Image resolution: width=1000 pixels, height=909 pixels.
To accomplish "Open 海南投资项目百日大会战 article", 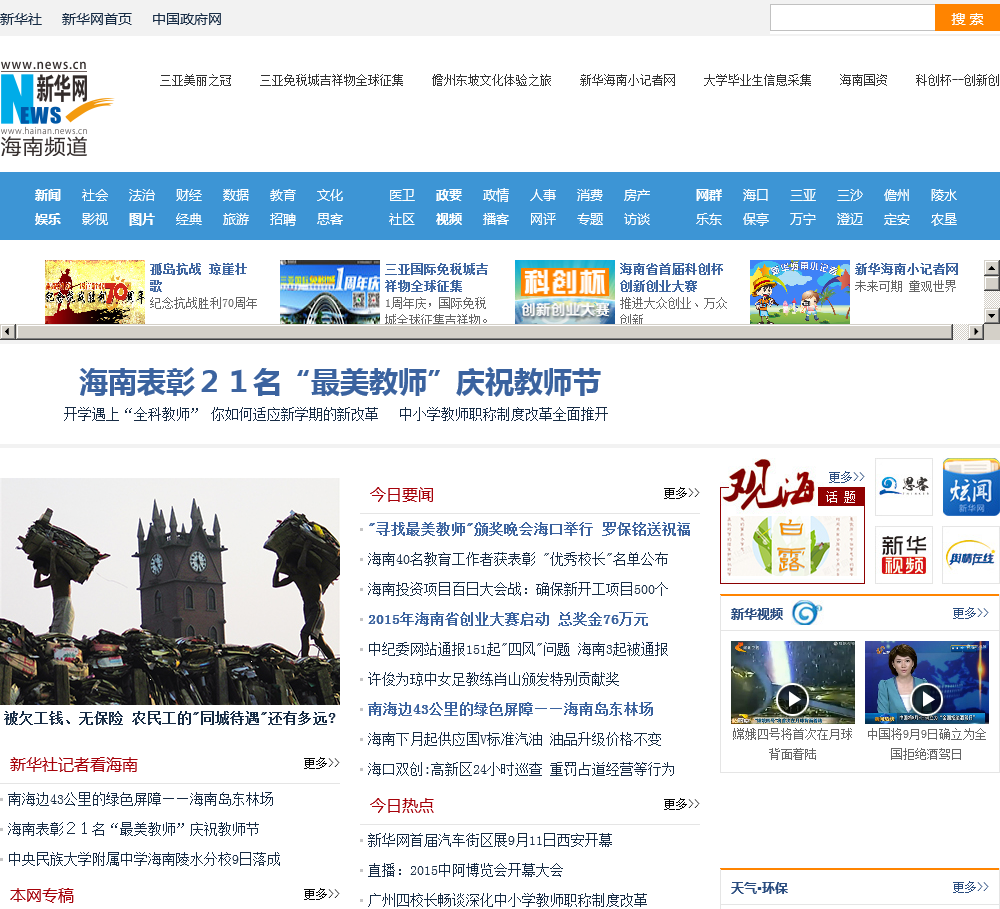I will [x=518, y=589].
